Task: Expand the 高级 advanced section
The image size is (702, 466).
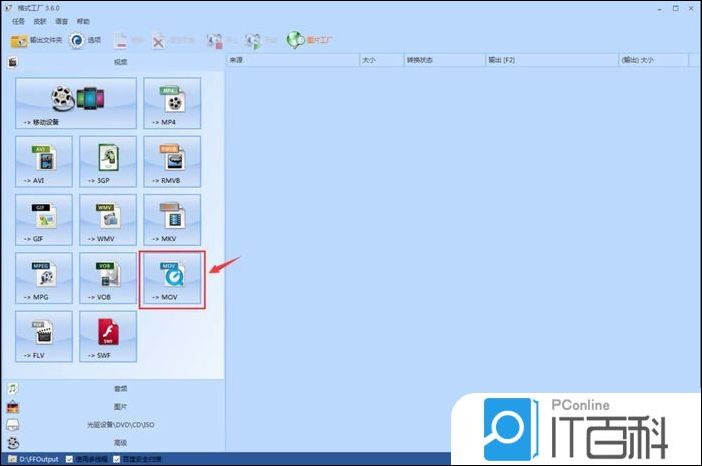Action: tap(113, 442)
